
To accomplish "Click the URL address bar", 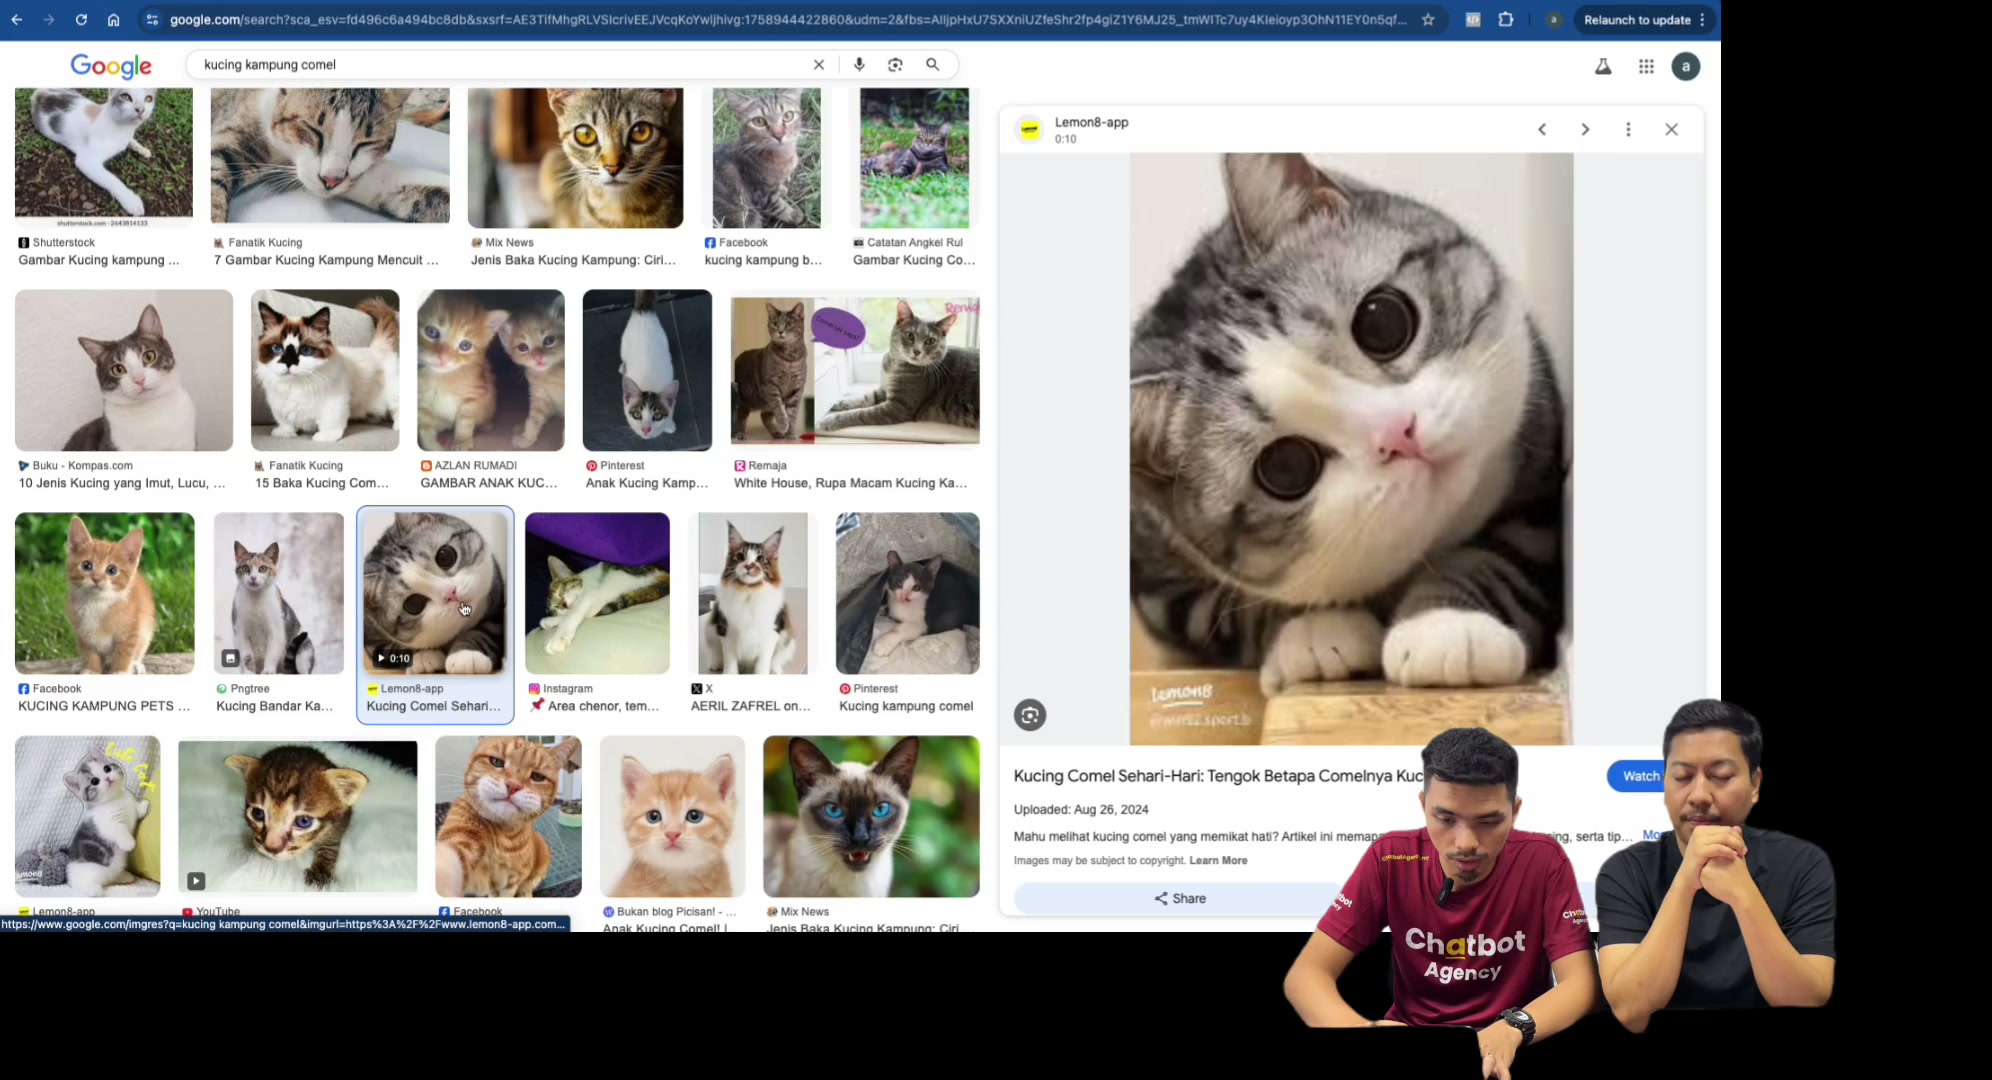I will tap(790, 19).
